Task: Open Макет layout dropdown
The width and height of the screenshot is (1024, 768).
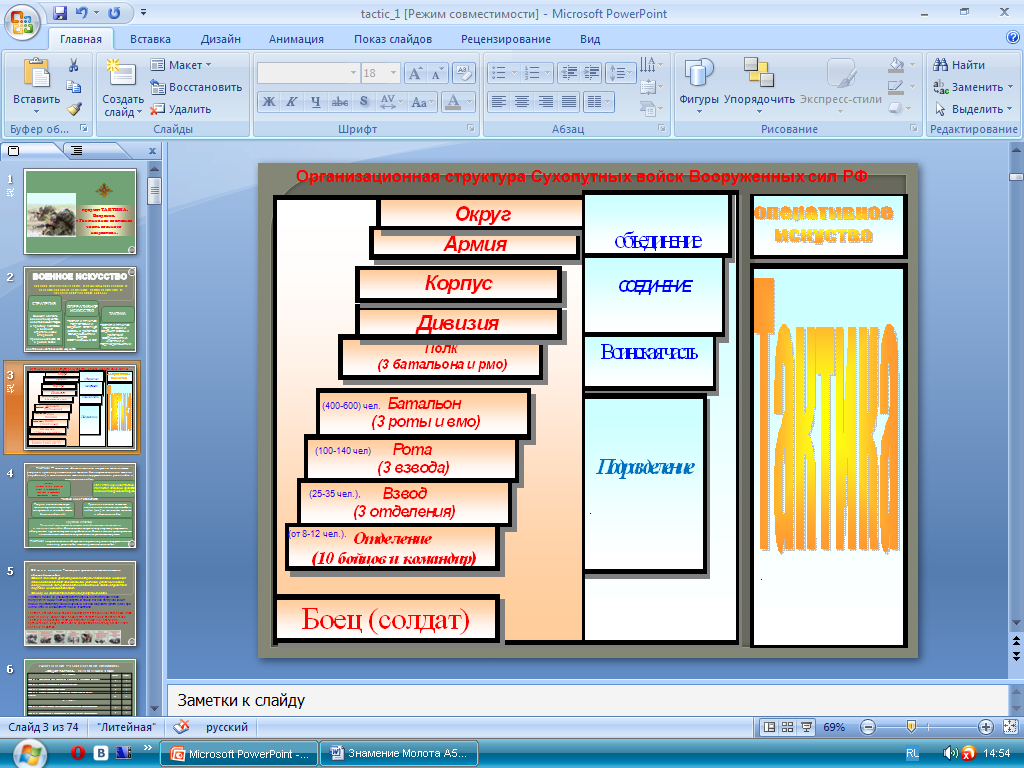Action: (x=181, y=65)
